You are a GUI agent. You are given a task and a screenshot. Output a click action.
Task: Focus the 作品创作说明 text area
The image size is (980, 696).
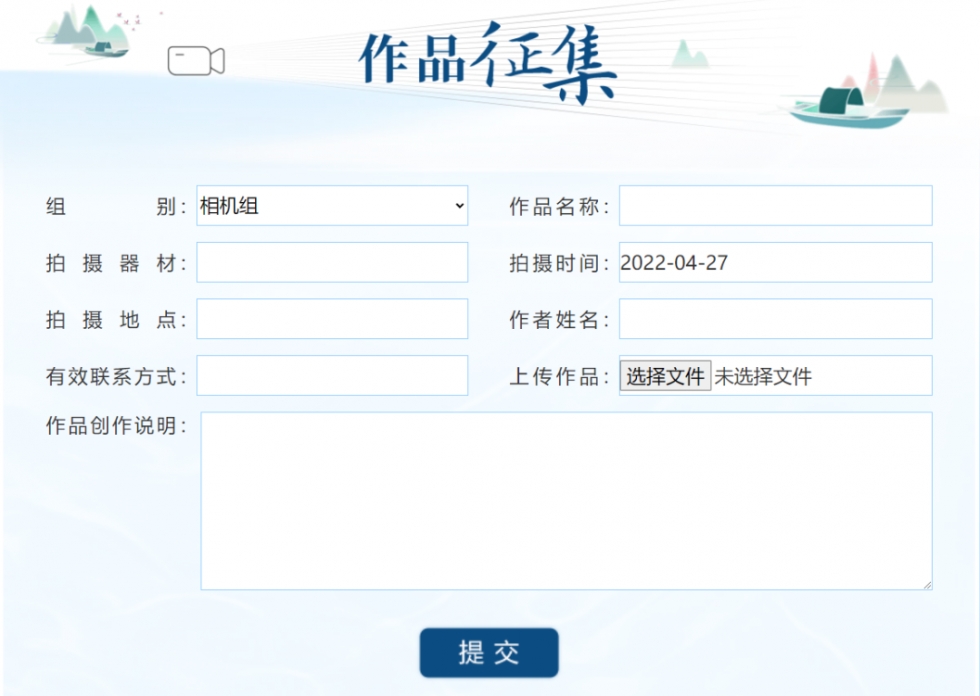pos(566,500)
